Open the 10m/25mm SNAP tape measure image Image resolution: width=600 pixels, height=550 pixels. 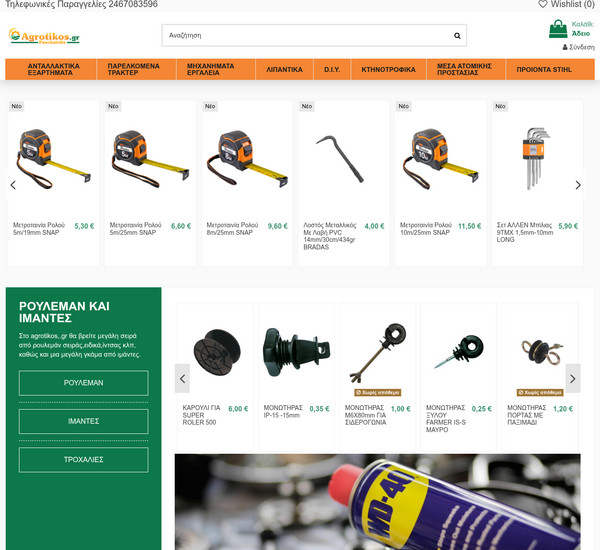pyautogui.click(x=441, y=159)
